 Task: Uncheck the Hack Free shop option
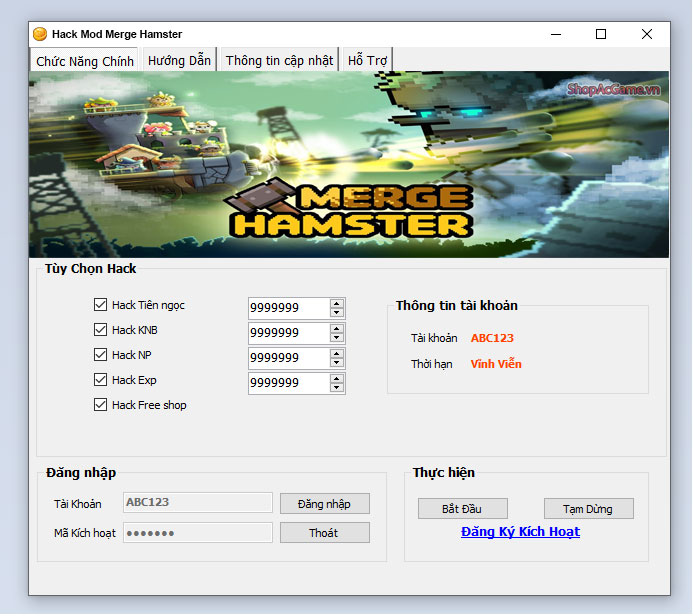click(100, 405)
